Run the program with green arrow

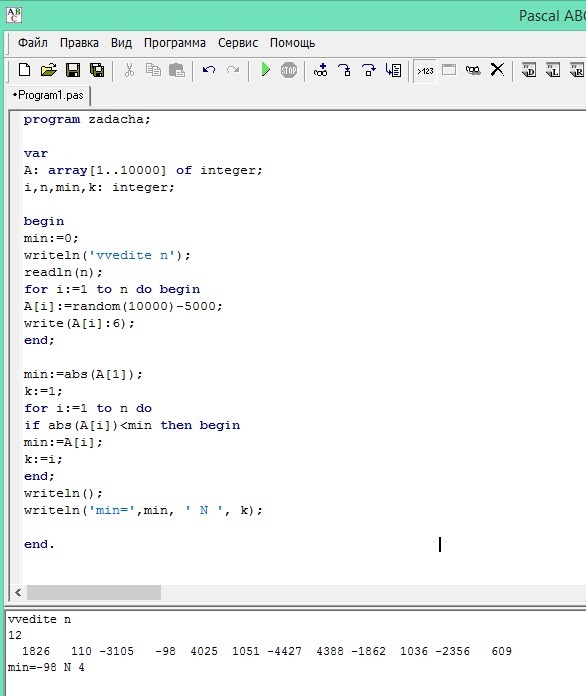tap(265, 70)
